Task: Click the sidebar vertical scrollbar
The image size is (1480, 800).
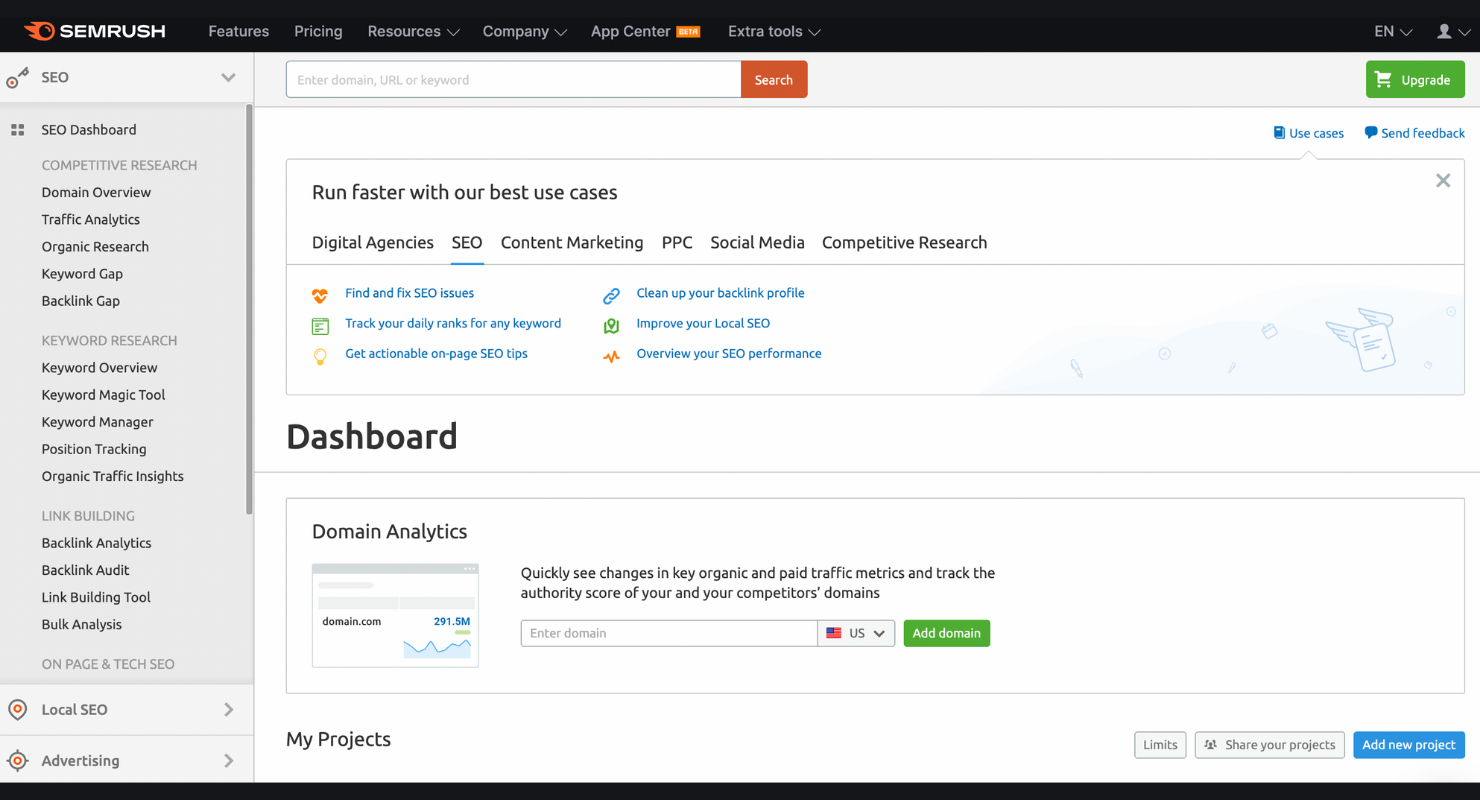Action: (249, 310)
